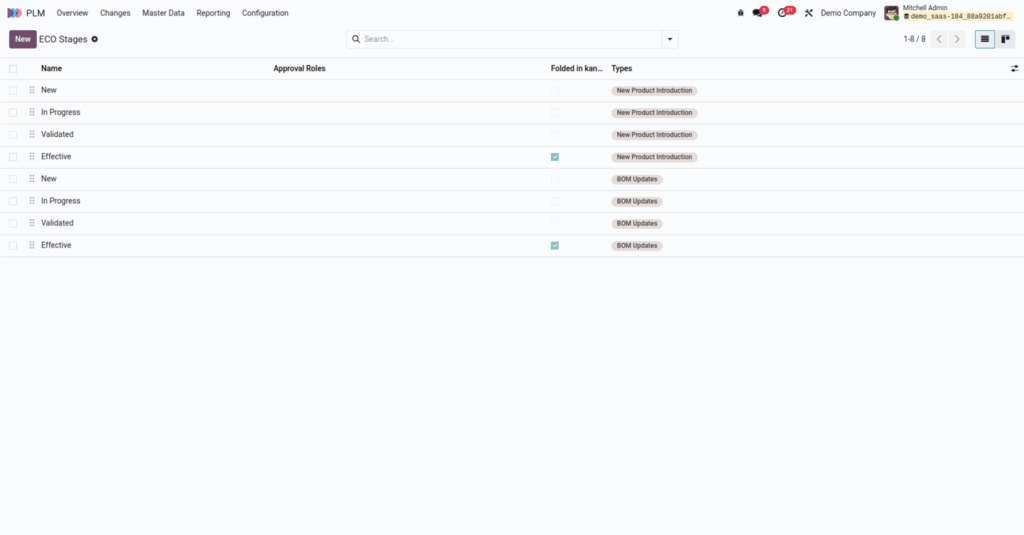Open the first In Progress stage
Viewport: 1024px width, 535px height.
[x=61, y=112]
